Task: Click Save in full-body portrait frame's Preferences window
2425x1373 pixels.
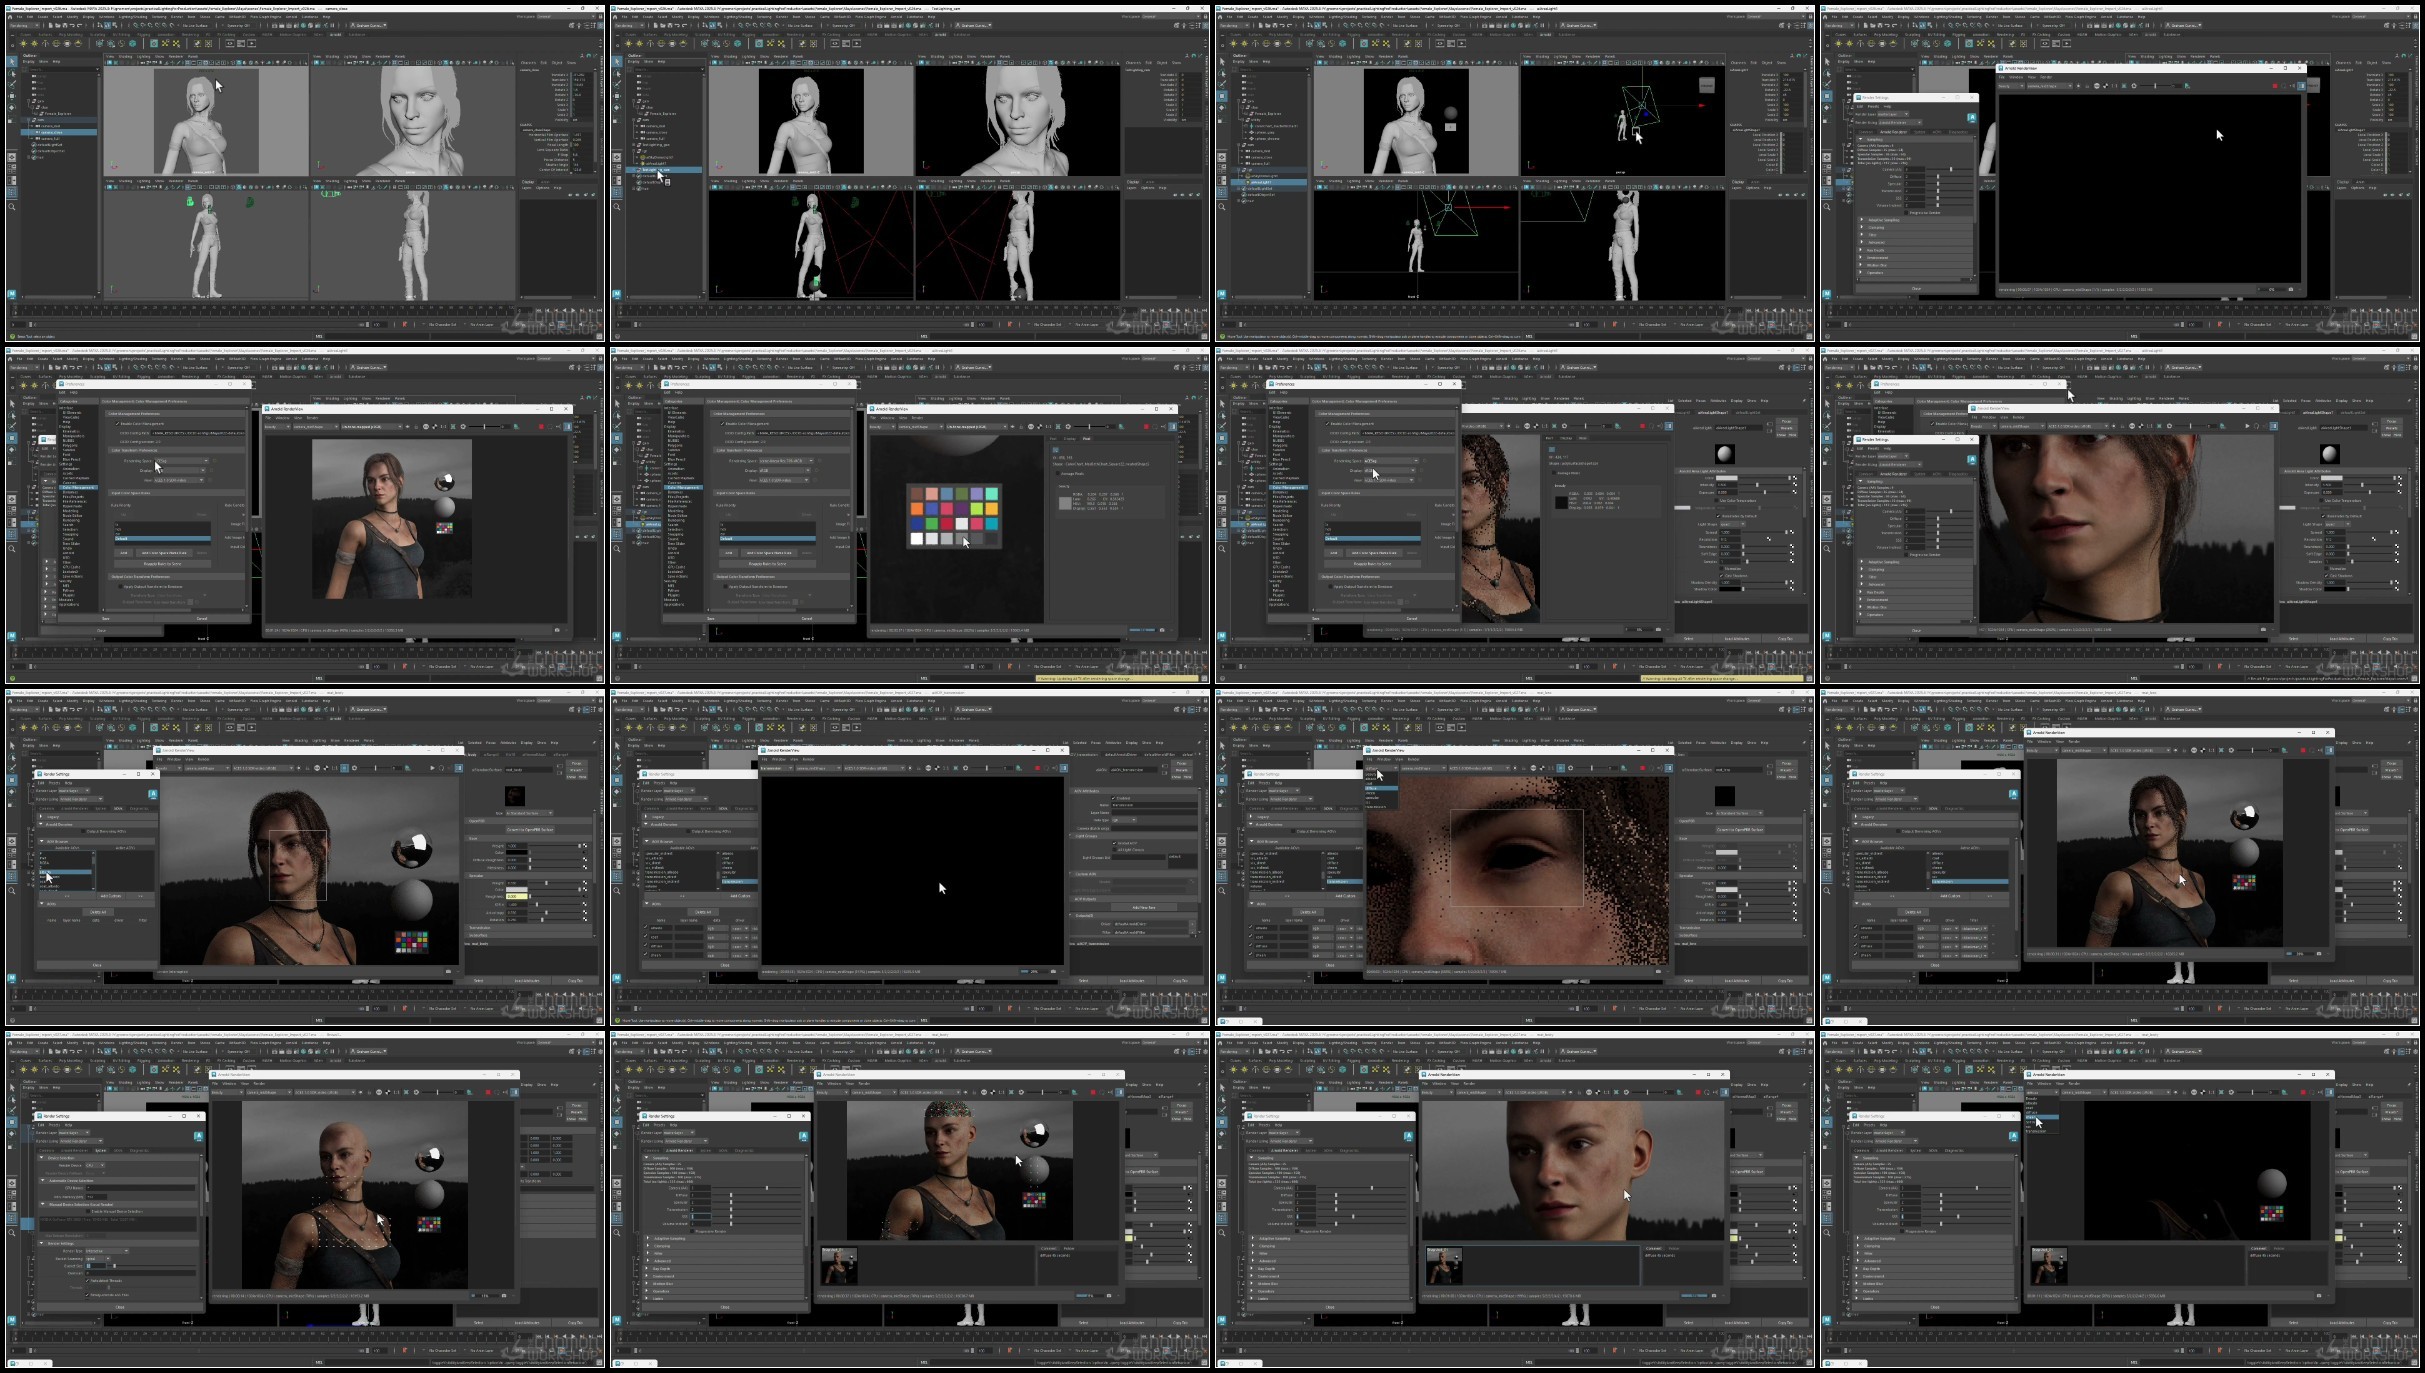Action: pyautogui.click(x=106, y=618)
